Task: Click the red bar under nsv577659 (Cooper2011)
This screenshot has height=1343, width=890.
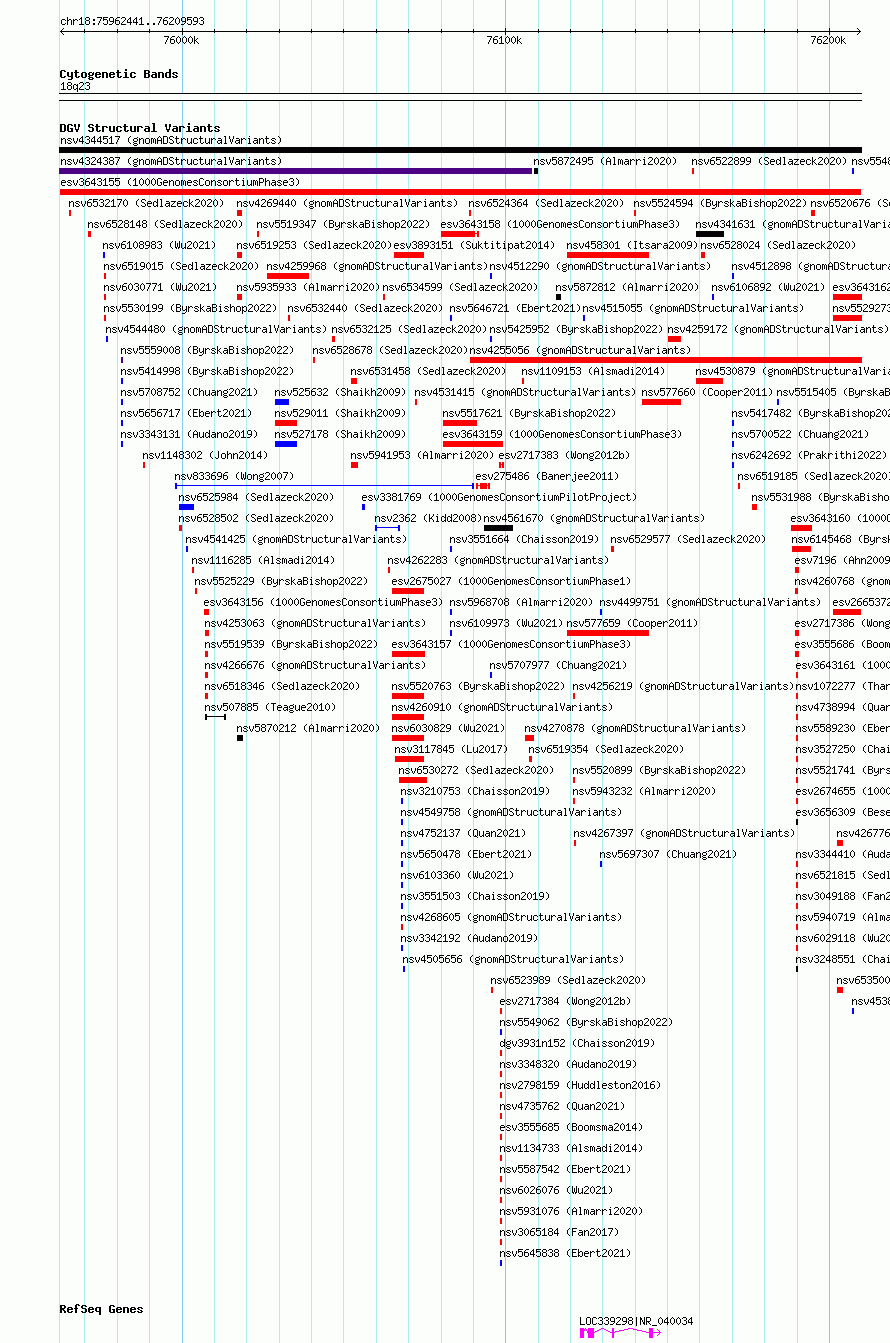Action: point(608,633)
